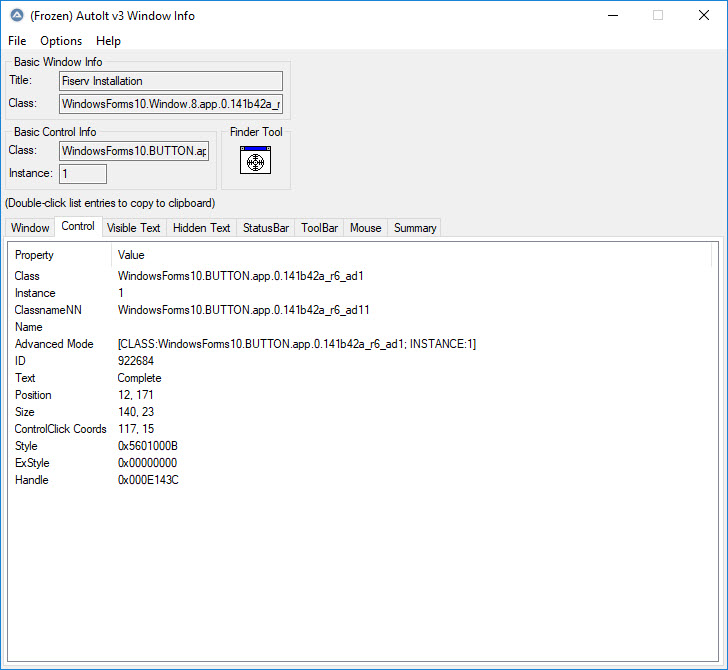Switch to the Window tab
Image resolution: width=728 pixels, height=670 pixels.
pos(30,228)
